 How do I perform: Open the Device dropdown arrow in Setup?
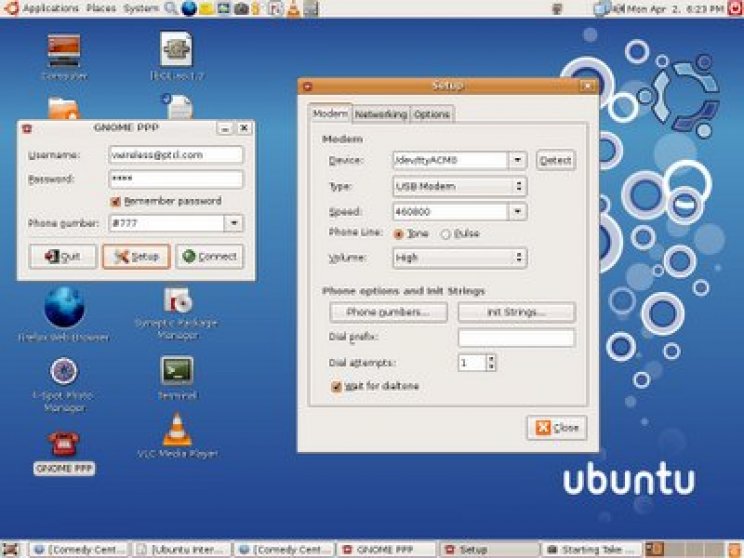518,160
